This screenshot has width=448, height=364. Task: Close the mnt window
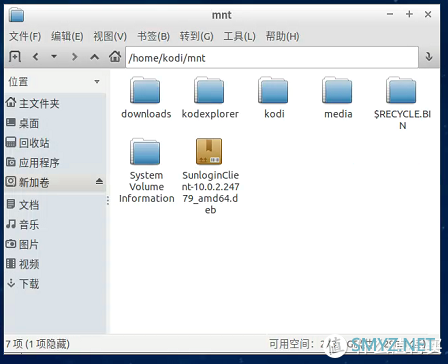coord(428,14)
